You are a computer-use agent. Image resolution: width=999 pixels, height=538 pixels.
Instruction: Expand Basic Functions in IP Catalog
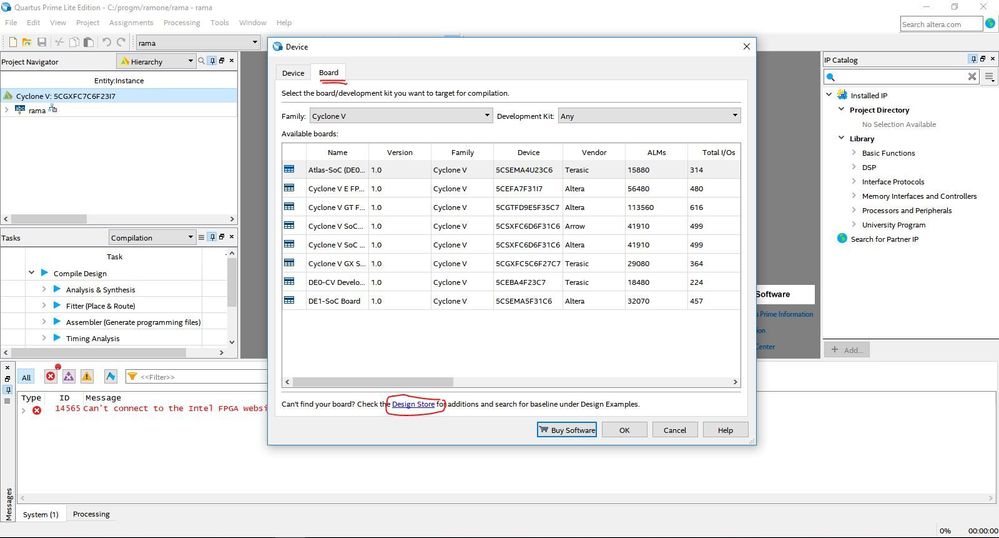click(854, 152)
